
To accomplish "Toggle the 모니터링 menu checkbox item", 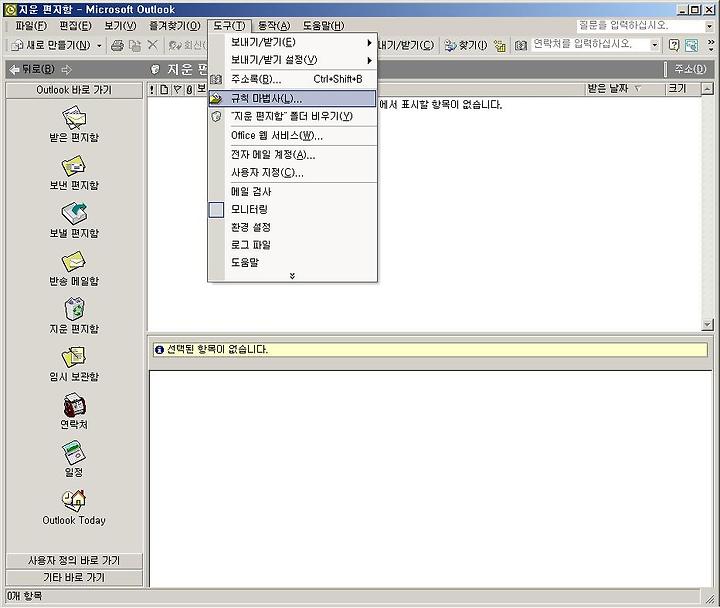I will coord(292,209).
